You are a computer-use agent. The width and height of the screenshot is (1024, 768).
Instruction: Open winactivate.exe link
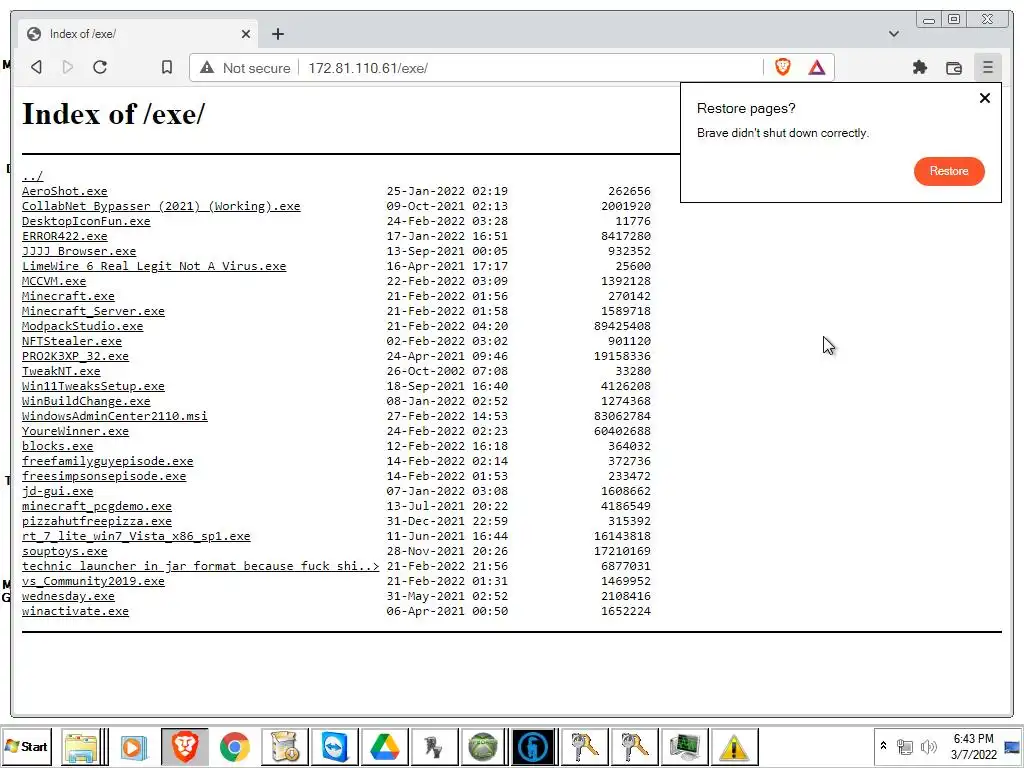pos(75,612)
